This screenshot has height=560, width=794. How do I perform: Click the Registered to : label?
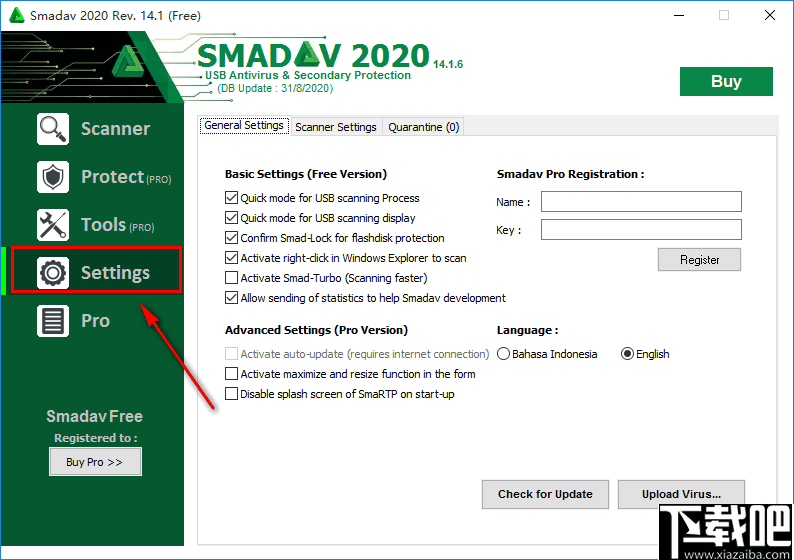coord(96,438)
